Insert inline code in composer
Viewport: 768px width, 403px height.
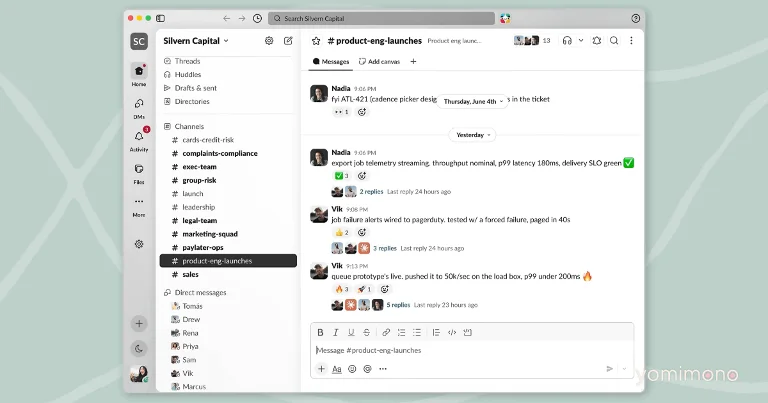pos(452,332)
